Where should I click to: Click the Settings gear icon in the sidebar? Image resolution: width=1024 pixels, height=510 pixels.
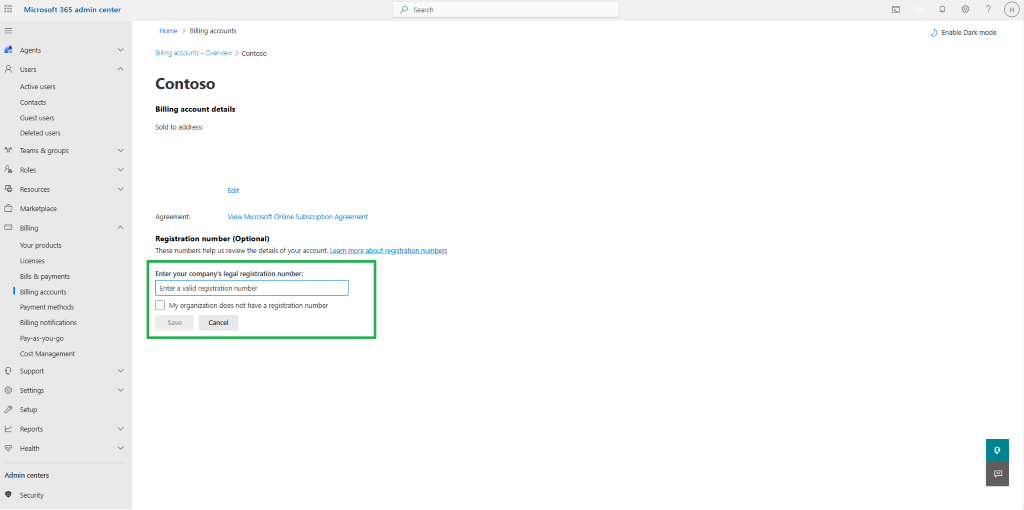click(8, 390)
